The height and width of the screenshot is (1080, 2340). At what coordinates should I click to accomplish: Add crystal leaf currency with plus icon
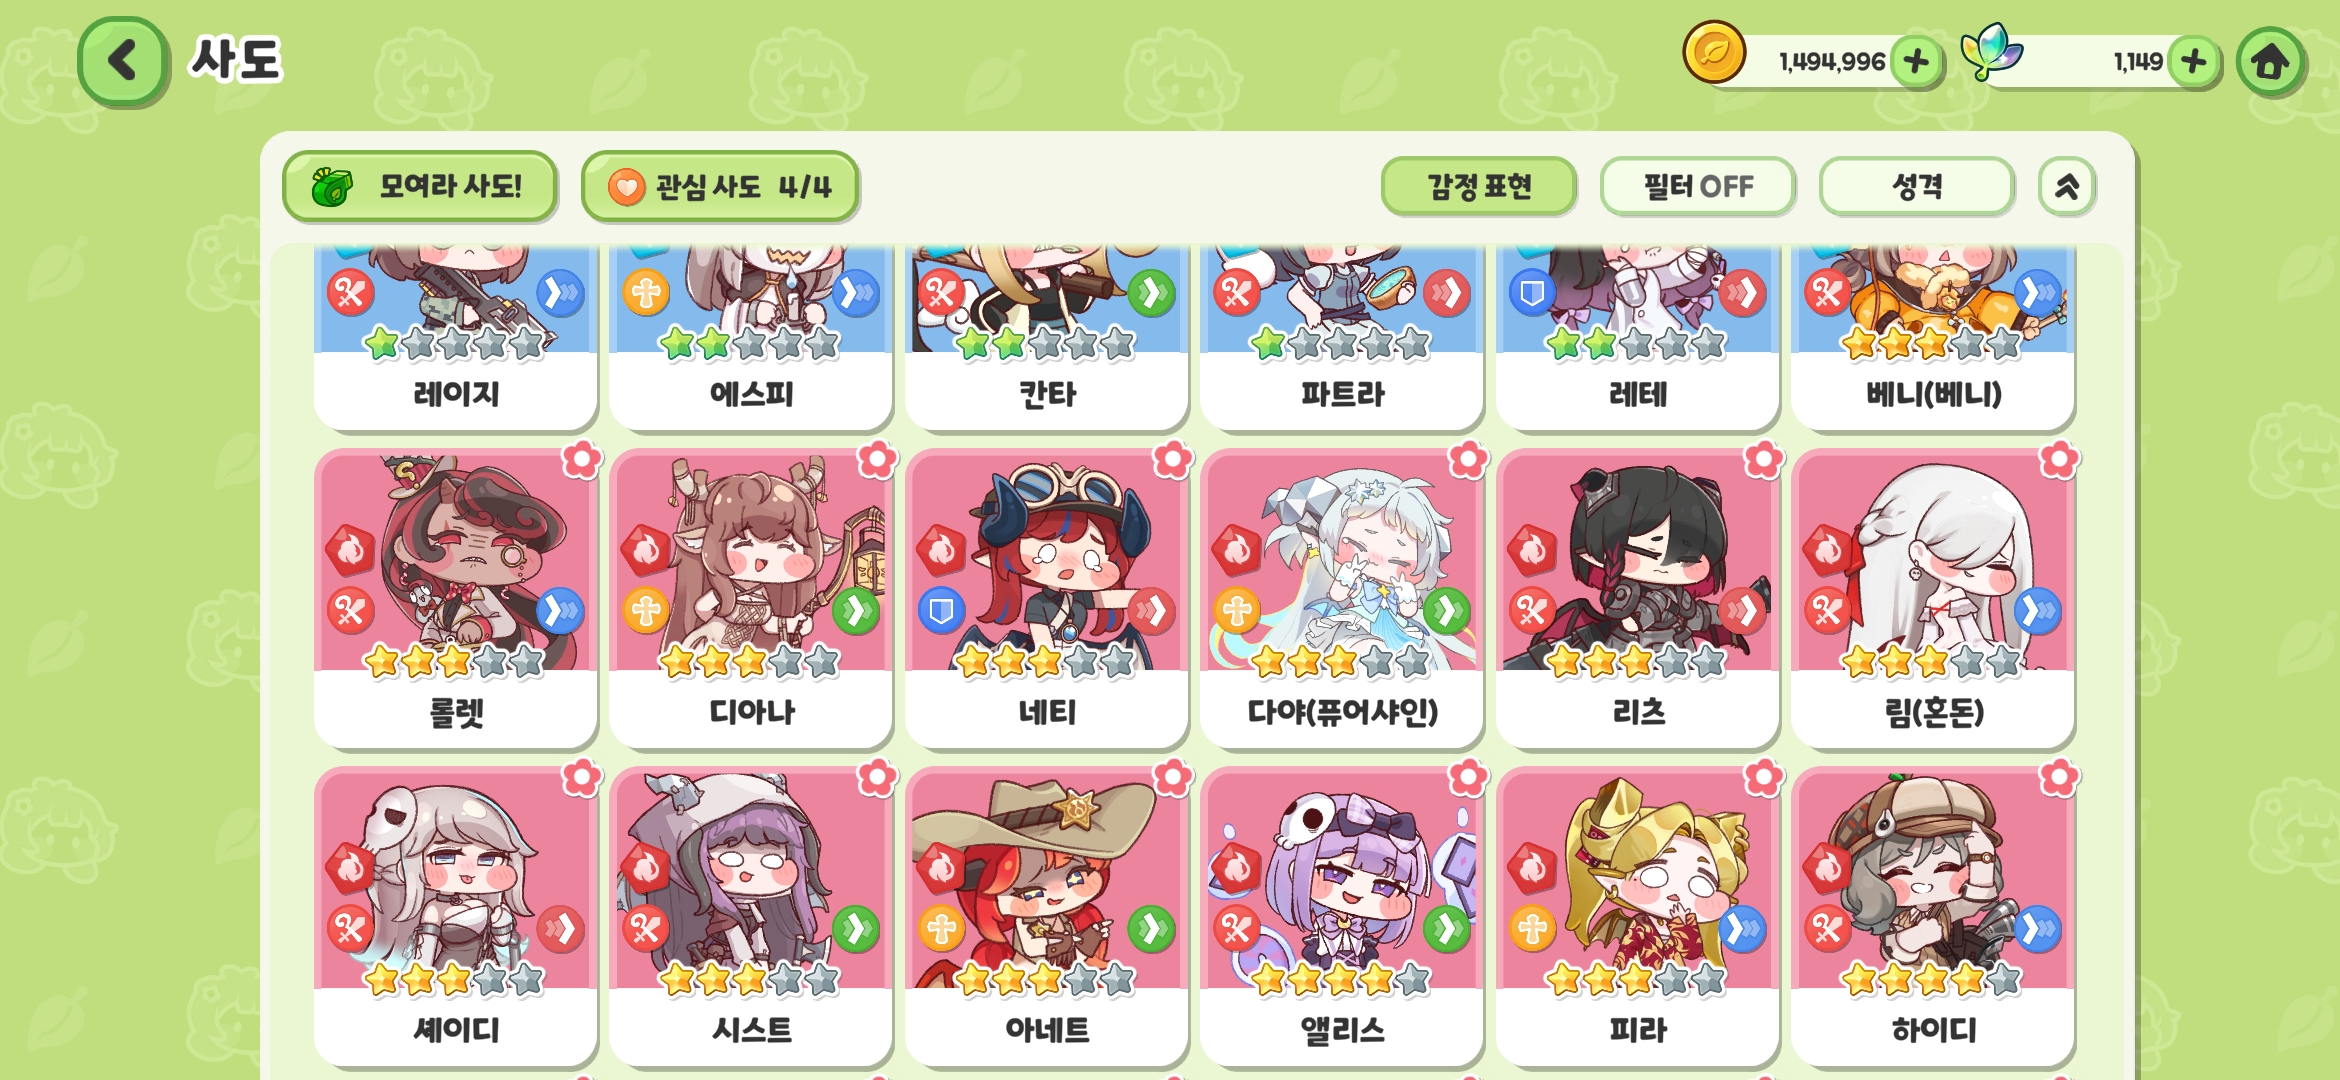point(2193,62)
